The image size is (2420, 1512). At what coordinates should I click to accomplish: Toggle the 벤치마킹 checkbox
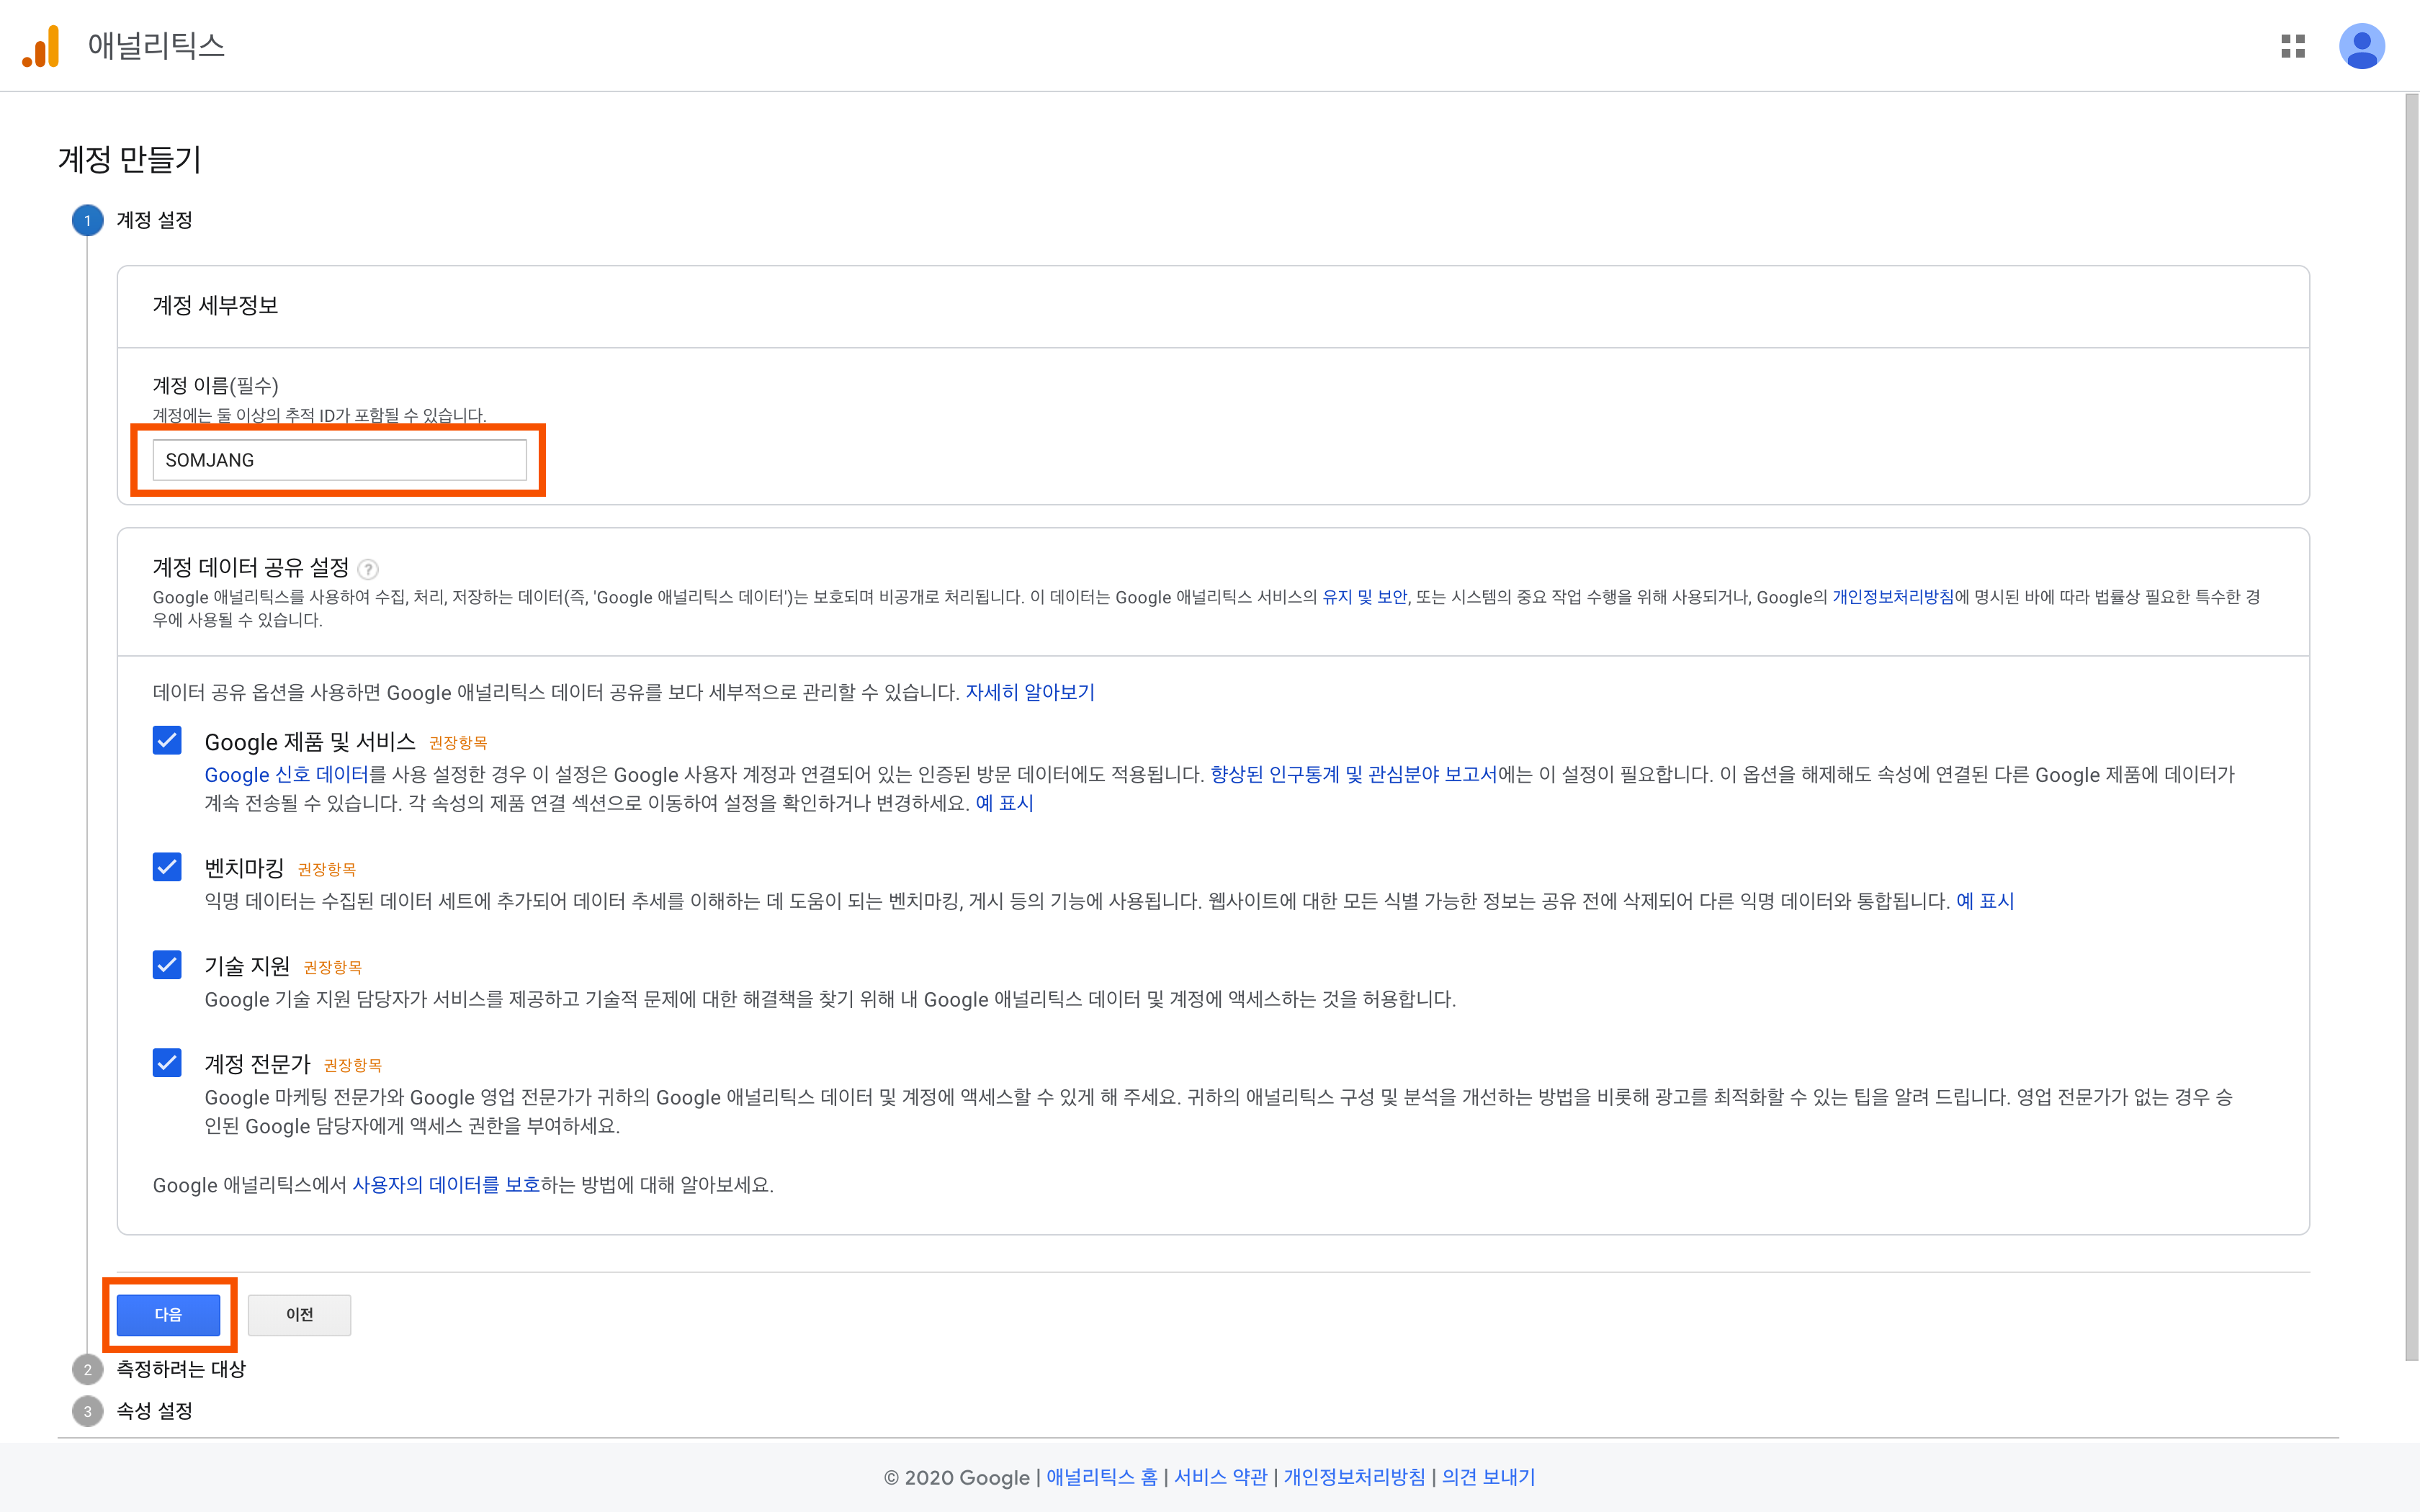pos(167,867)
